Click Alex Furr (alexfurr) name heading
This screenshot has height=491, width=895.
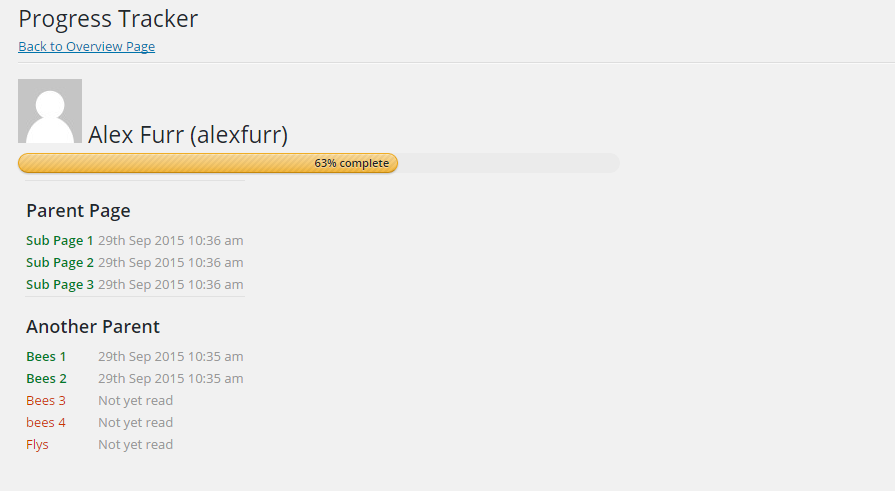click(x=188, y=135)
